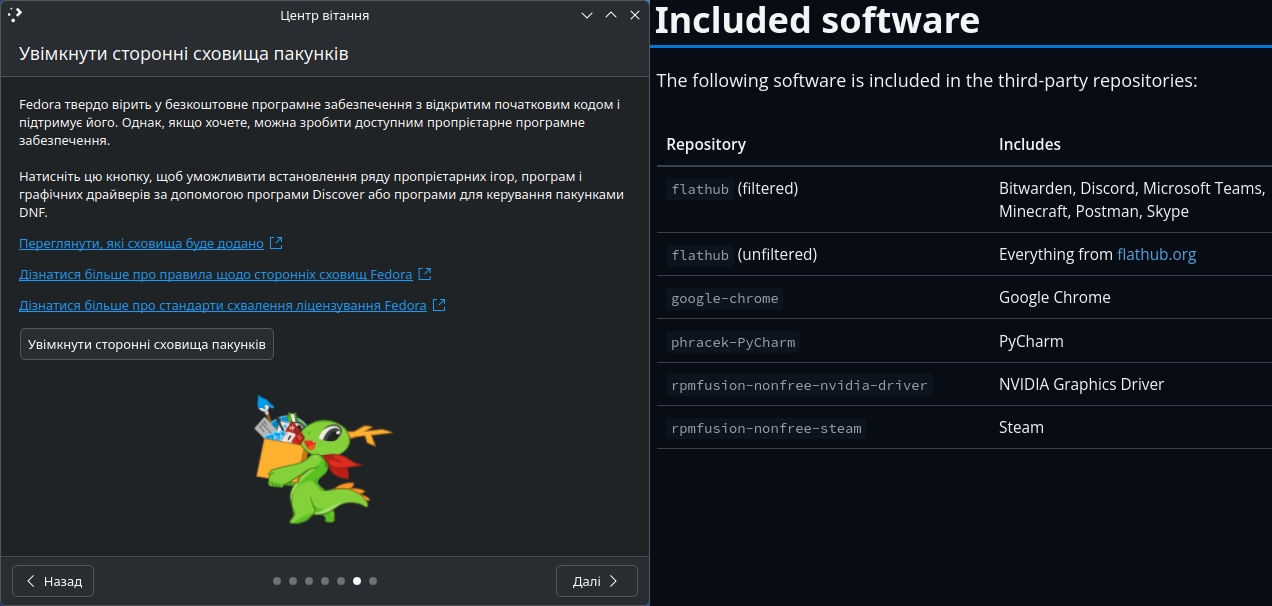Select 'rpmfusion-nonfree-steam' code label

766,428
